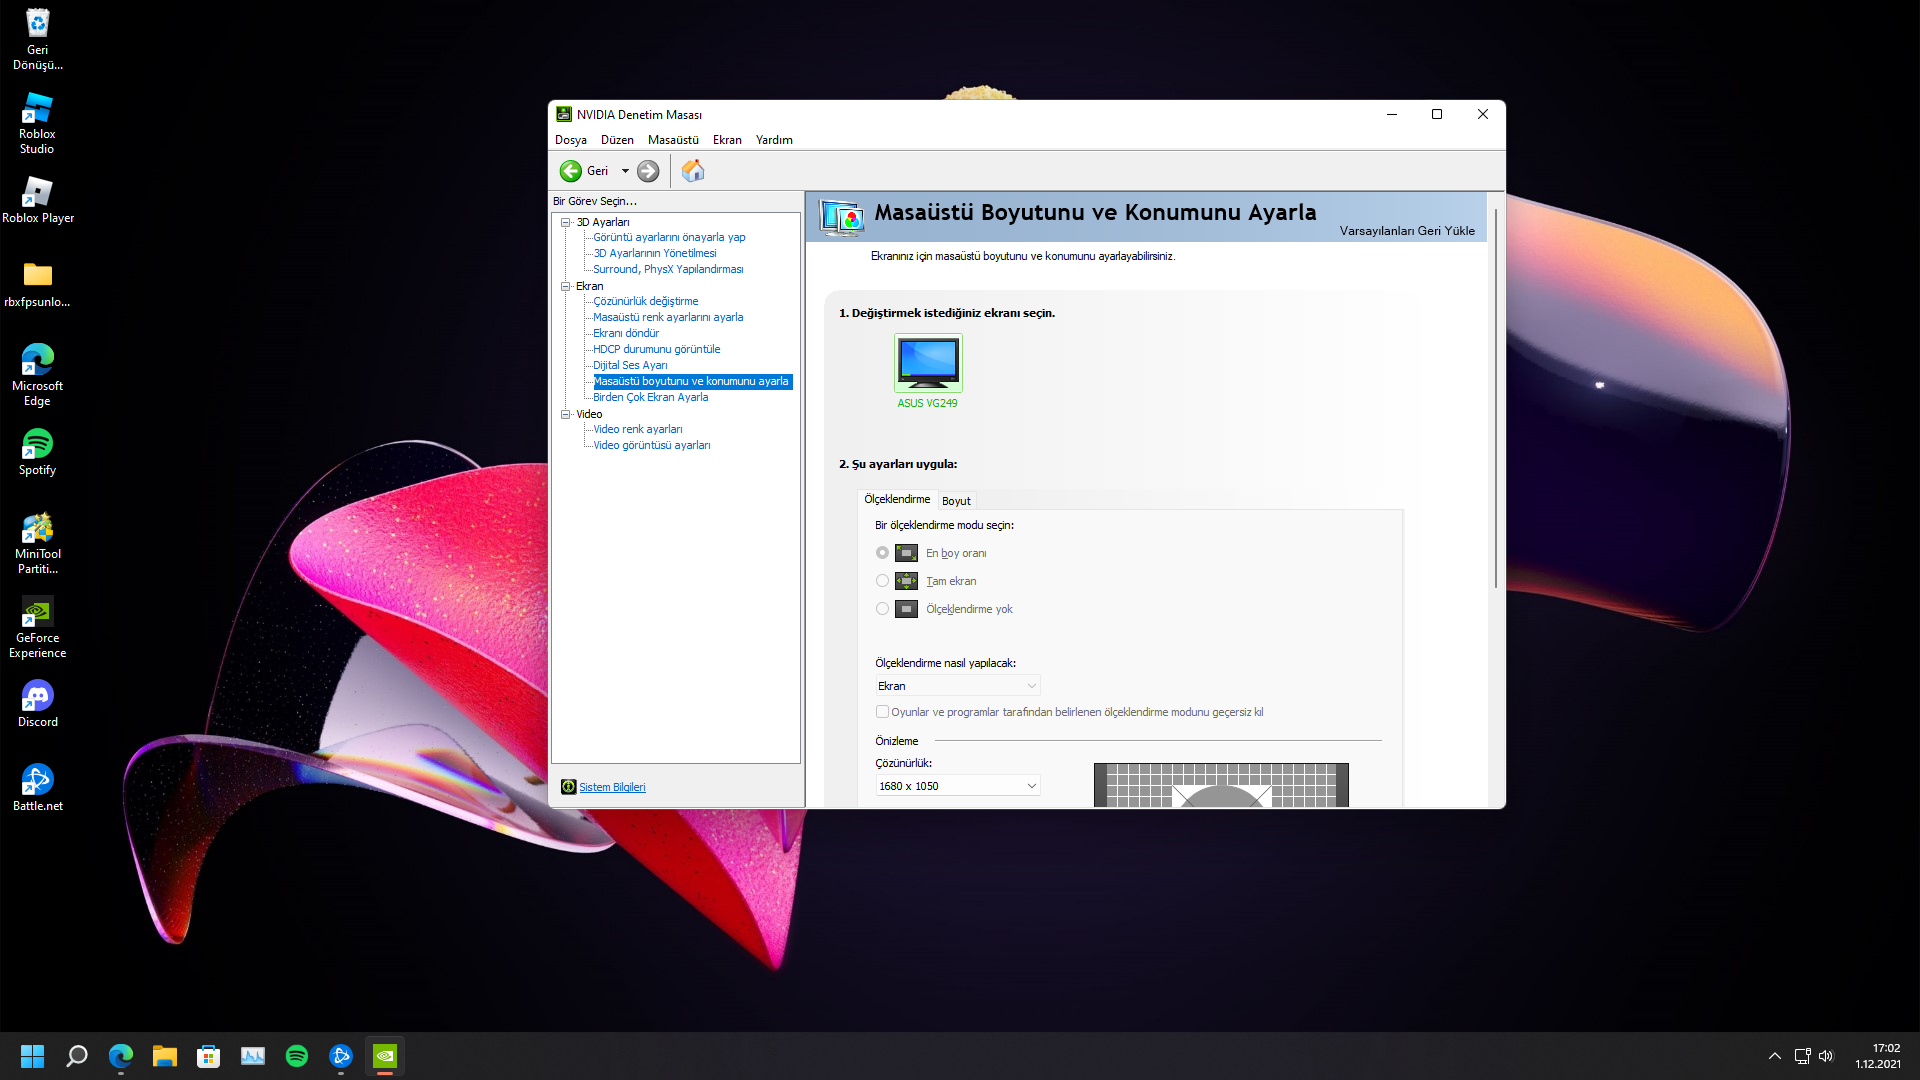Open Discord desktop shortcut
Image resolution: width=1920 pixels, height=1080 pixels.
coord(38,704)
